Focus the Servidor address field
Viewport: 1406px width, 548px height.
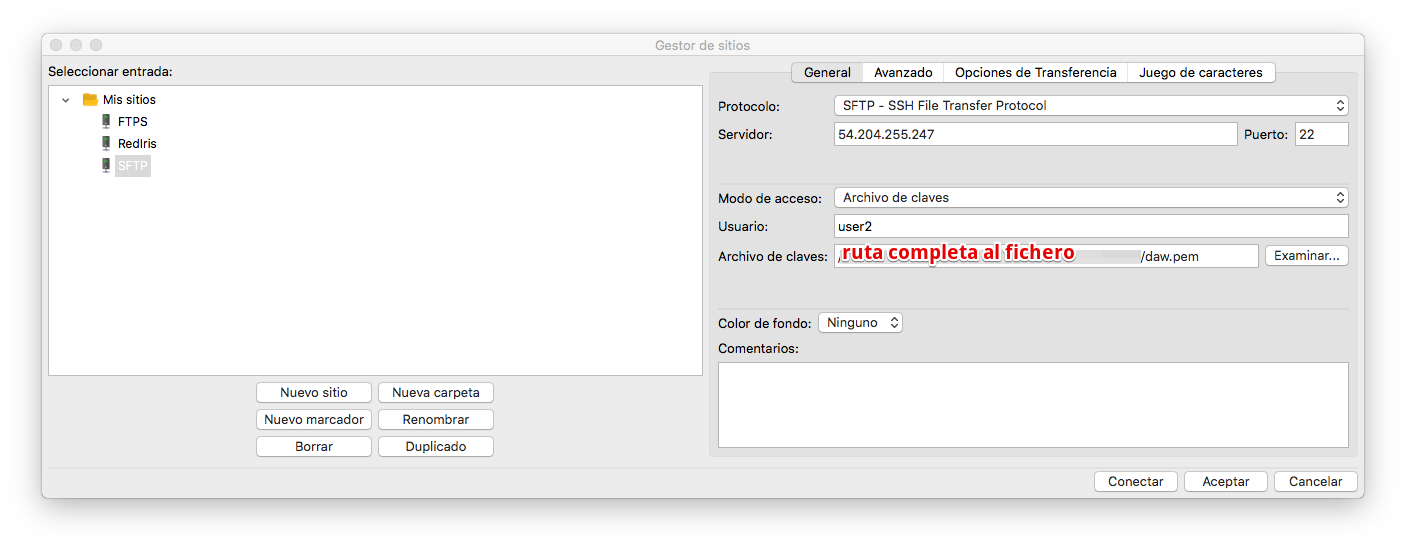point(1035,134)
